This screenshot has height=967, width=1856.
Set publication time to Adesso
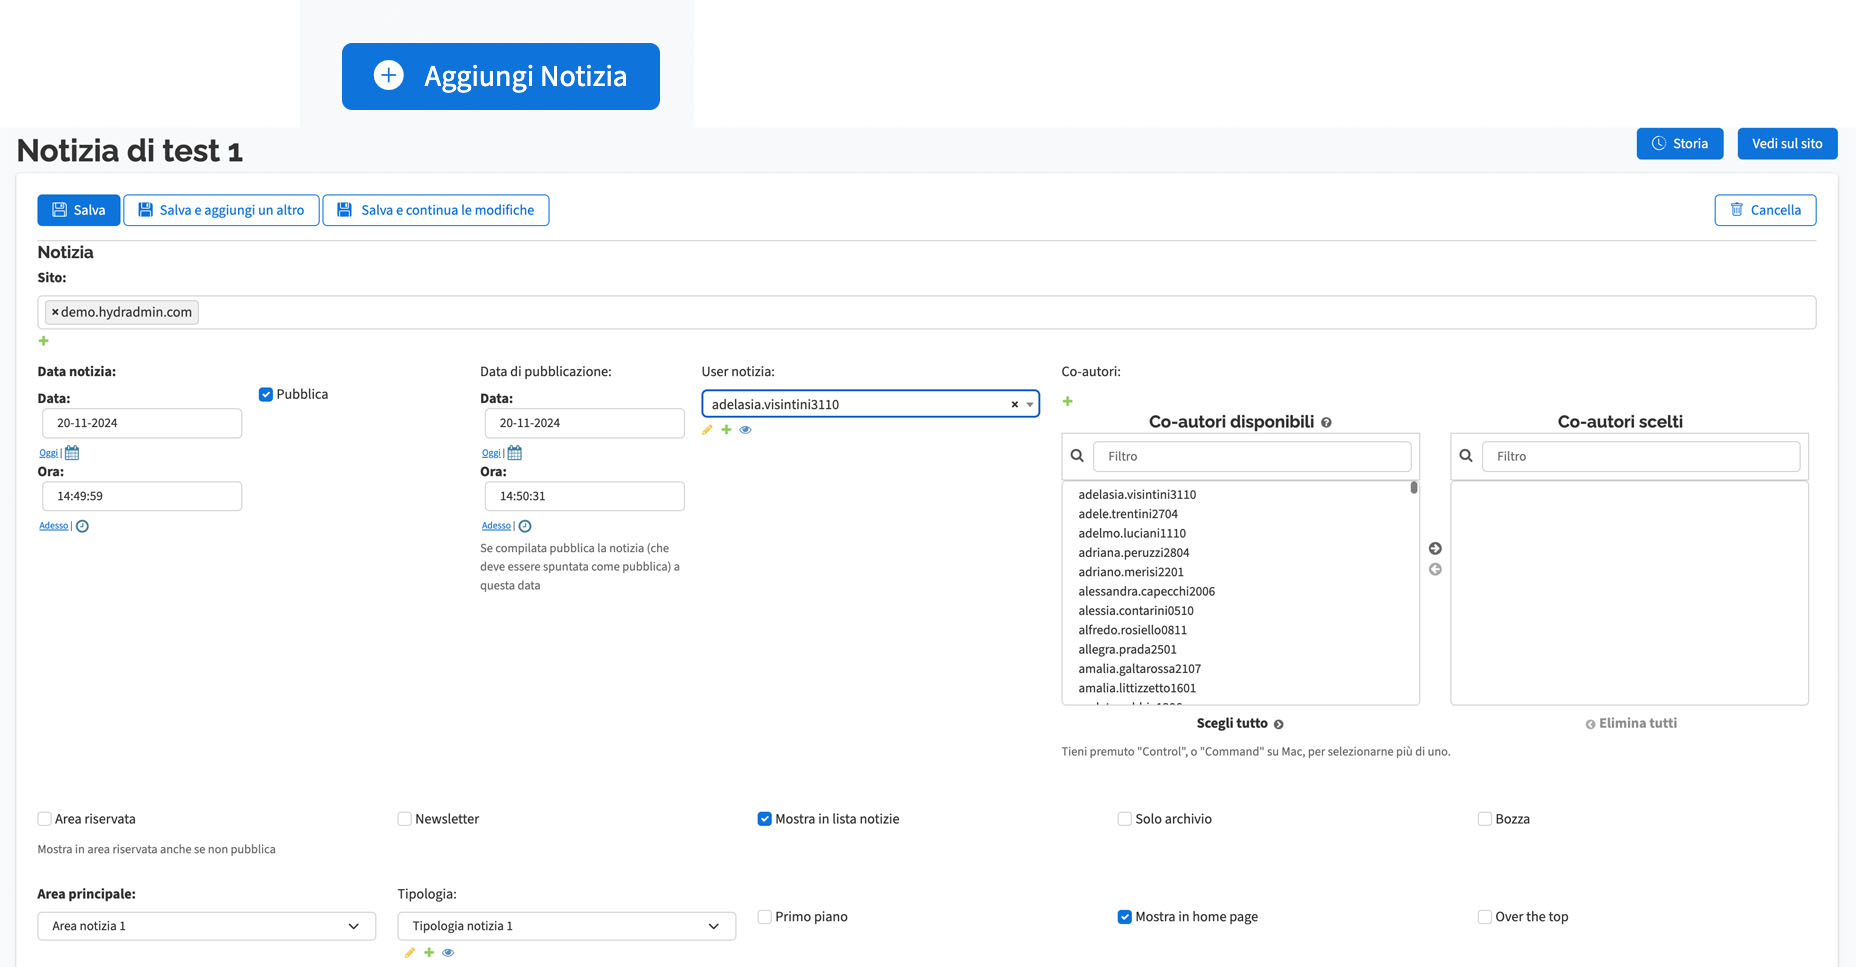pos(496,526)
